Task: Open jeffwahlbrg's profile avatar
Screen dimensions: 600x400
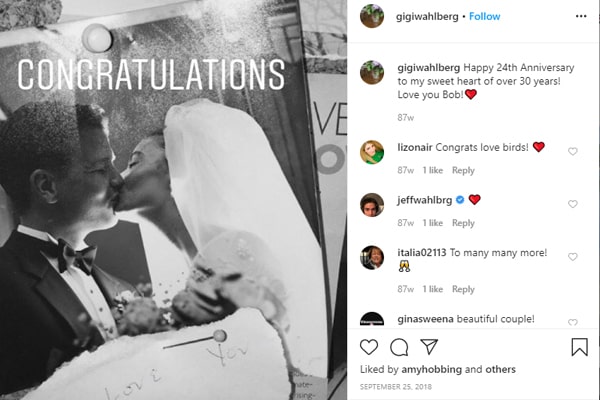Action: tap(372, 205)
